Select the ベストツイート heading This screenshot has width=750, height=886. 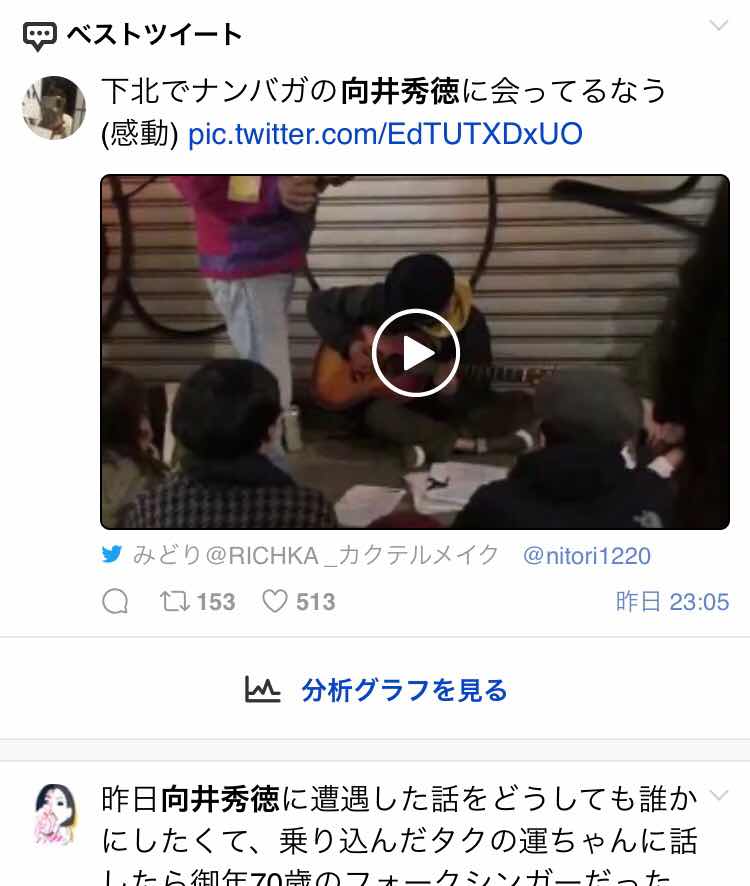pos(155,34)
